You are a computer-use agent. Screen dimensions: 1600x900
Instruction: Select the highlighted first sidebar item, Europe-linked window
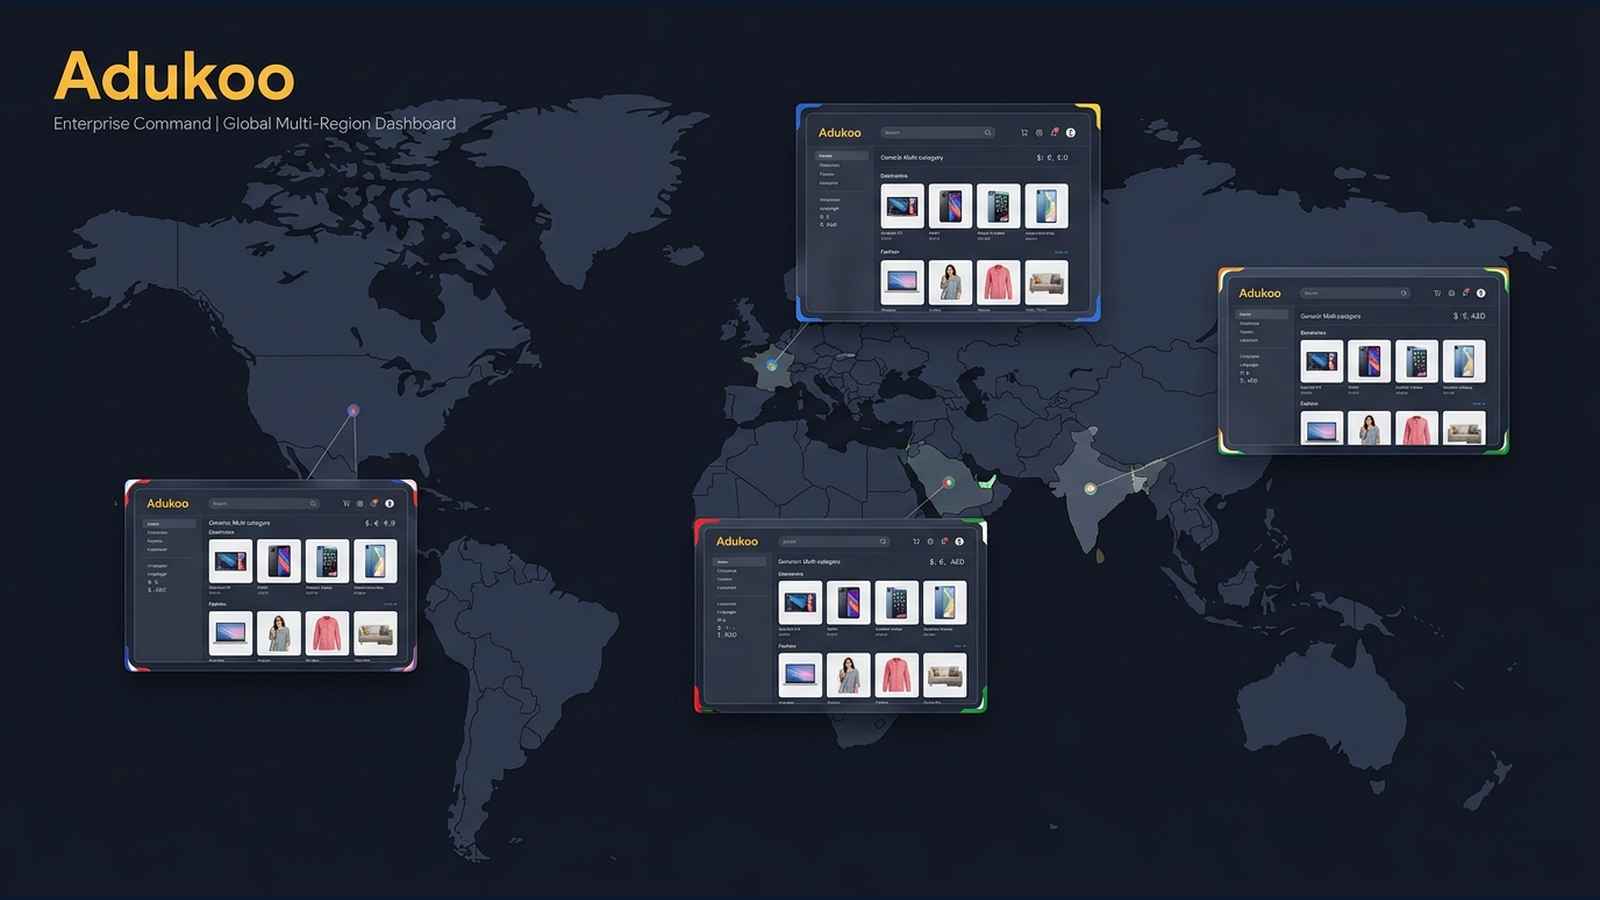841,156
